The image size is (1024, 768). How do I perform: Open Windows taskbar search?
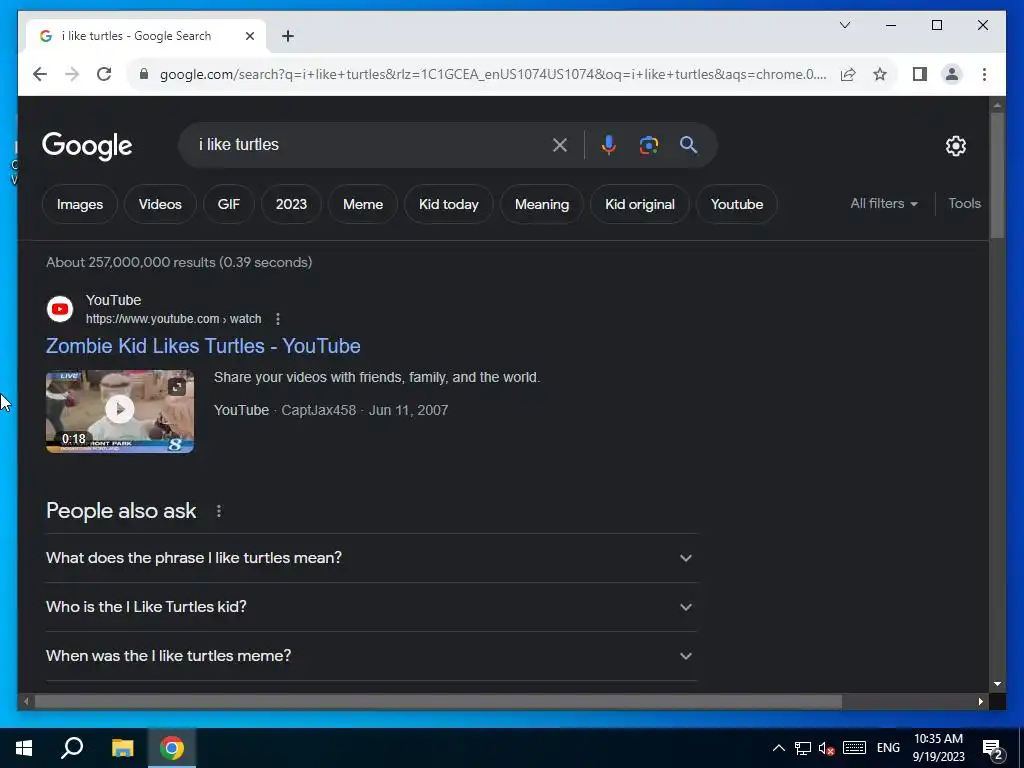(x=72, y=748)
